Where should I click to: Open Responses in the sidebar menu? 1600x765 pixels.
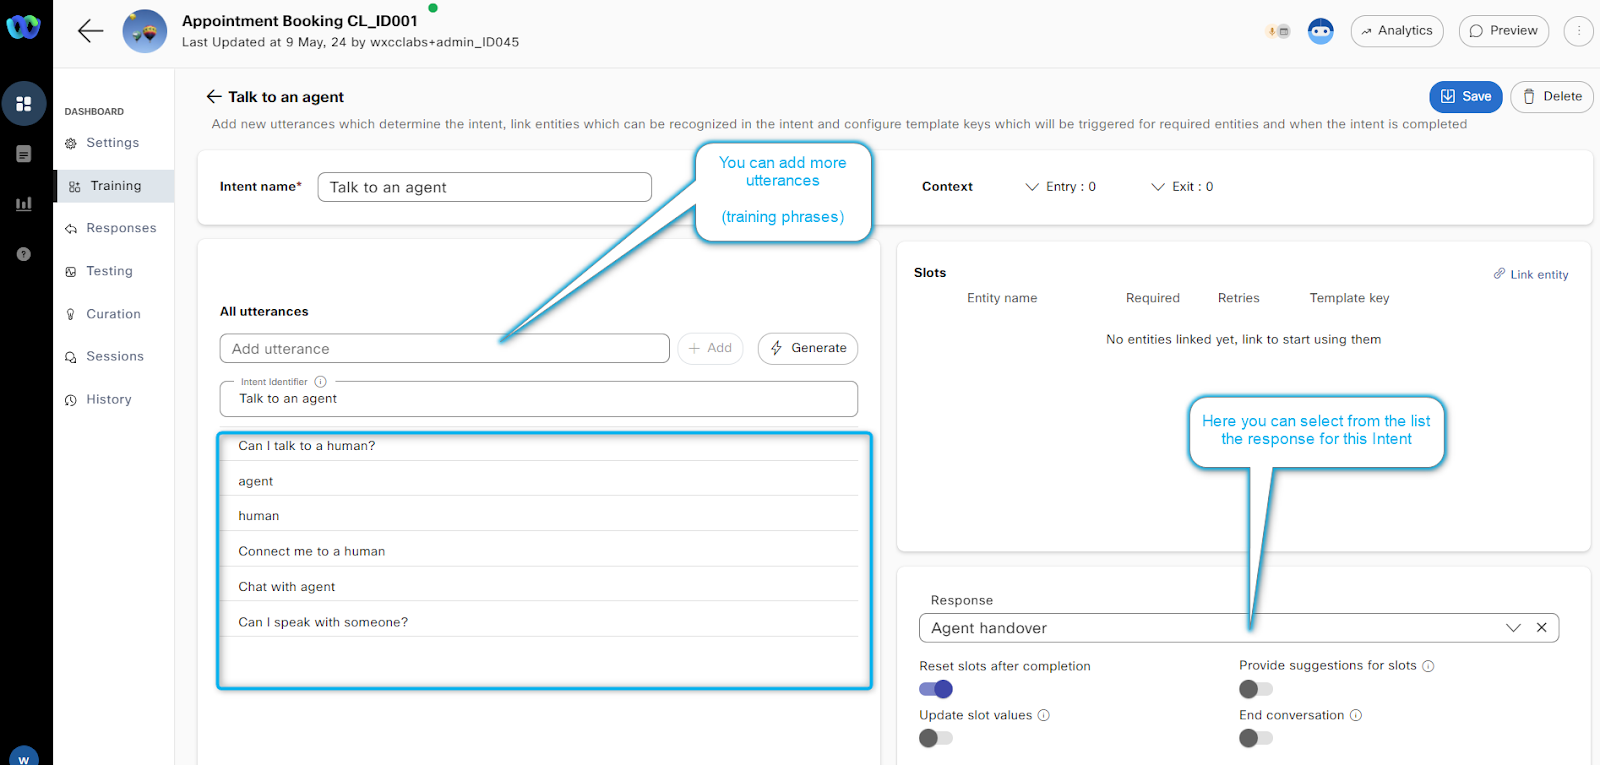[x=121, y=228]
